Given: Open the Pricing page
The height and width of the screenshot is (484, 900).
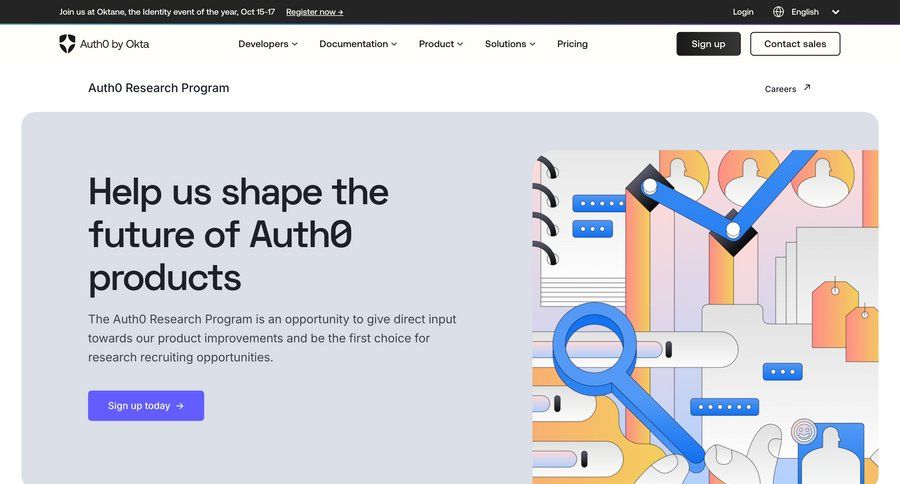Looking at the screenshot, I should 572,44.
